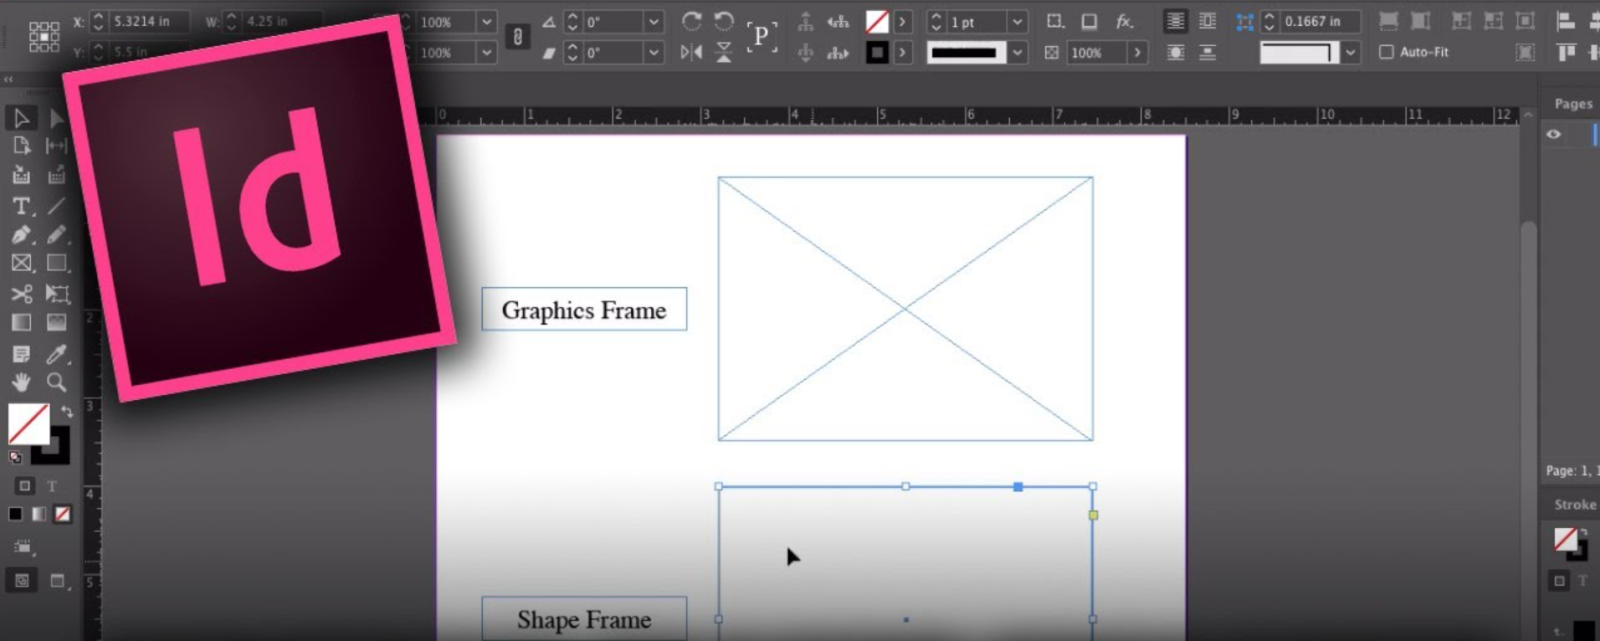This screenshot has width=1600, height=641.
Task: Toggle the wrap around object shape button
Action: coord(1176,52)
